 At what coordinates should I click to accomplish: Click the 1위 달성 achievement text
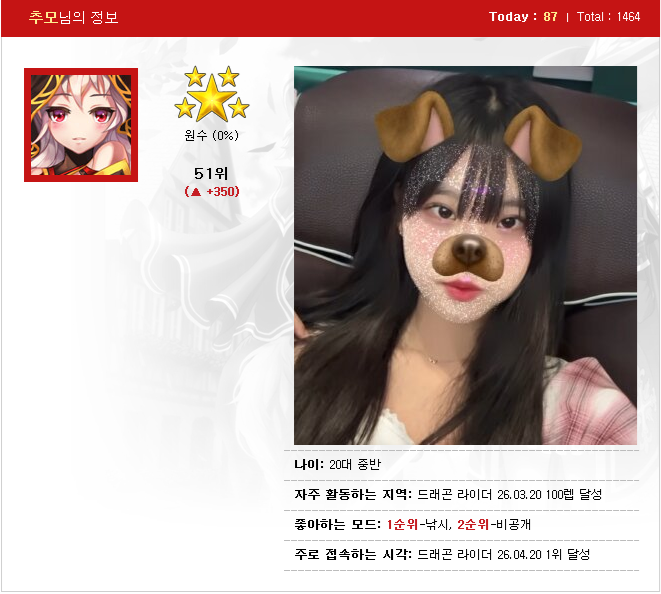pyautogui.click(x=568, y=554)
